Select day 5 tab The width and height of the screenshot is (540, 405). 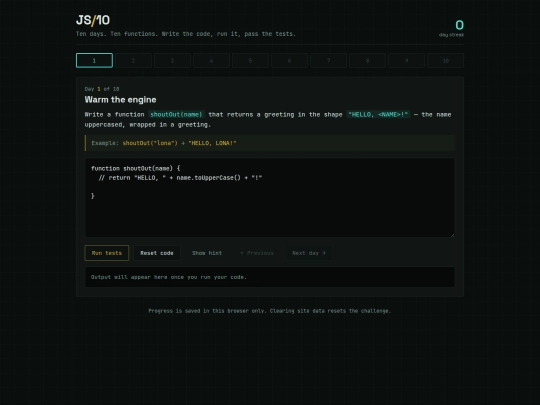click(x=250, y=61)
